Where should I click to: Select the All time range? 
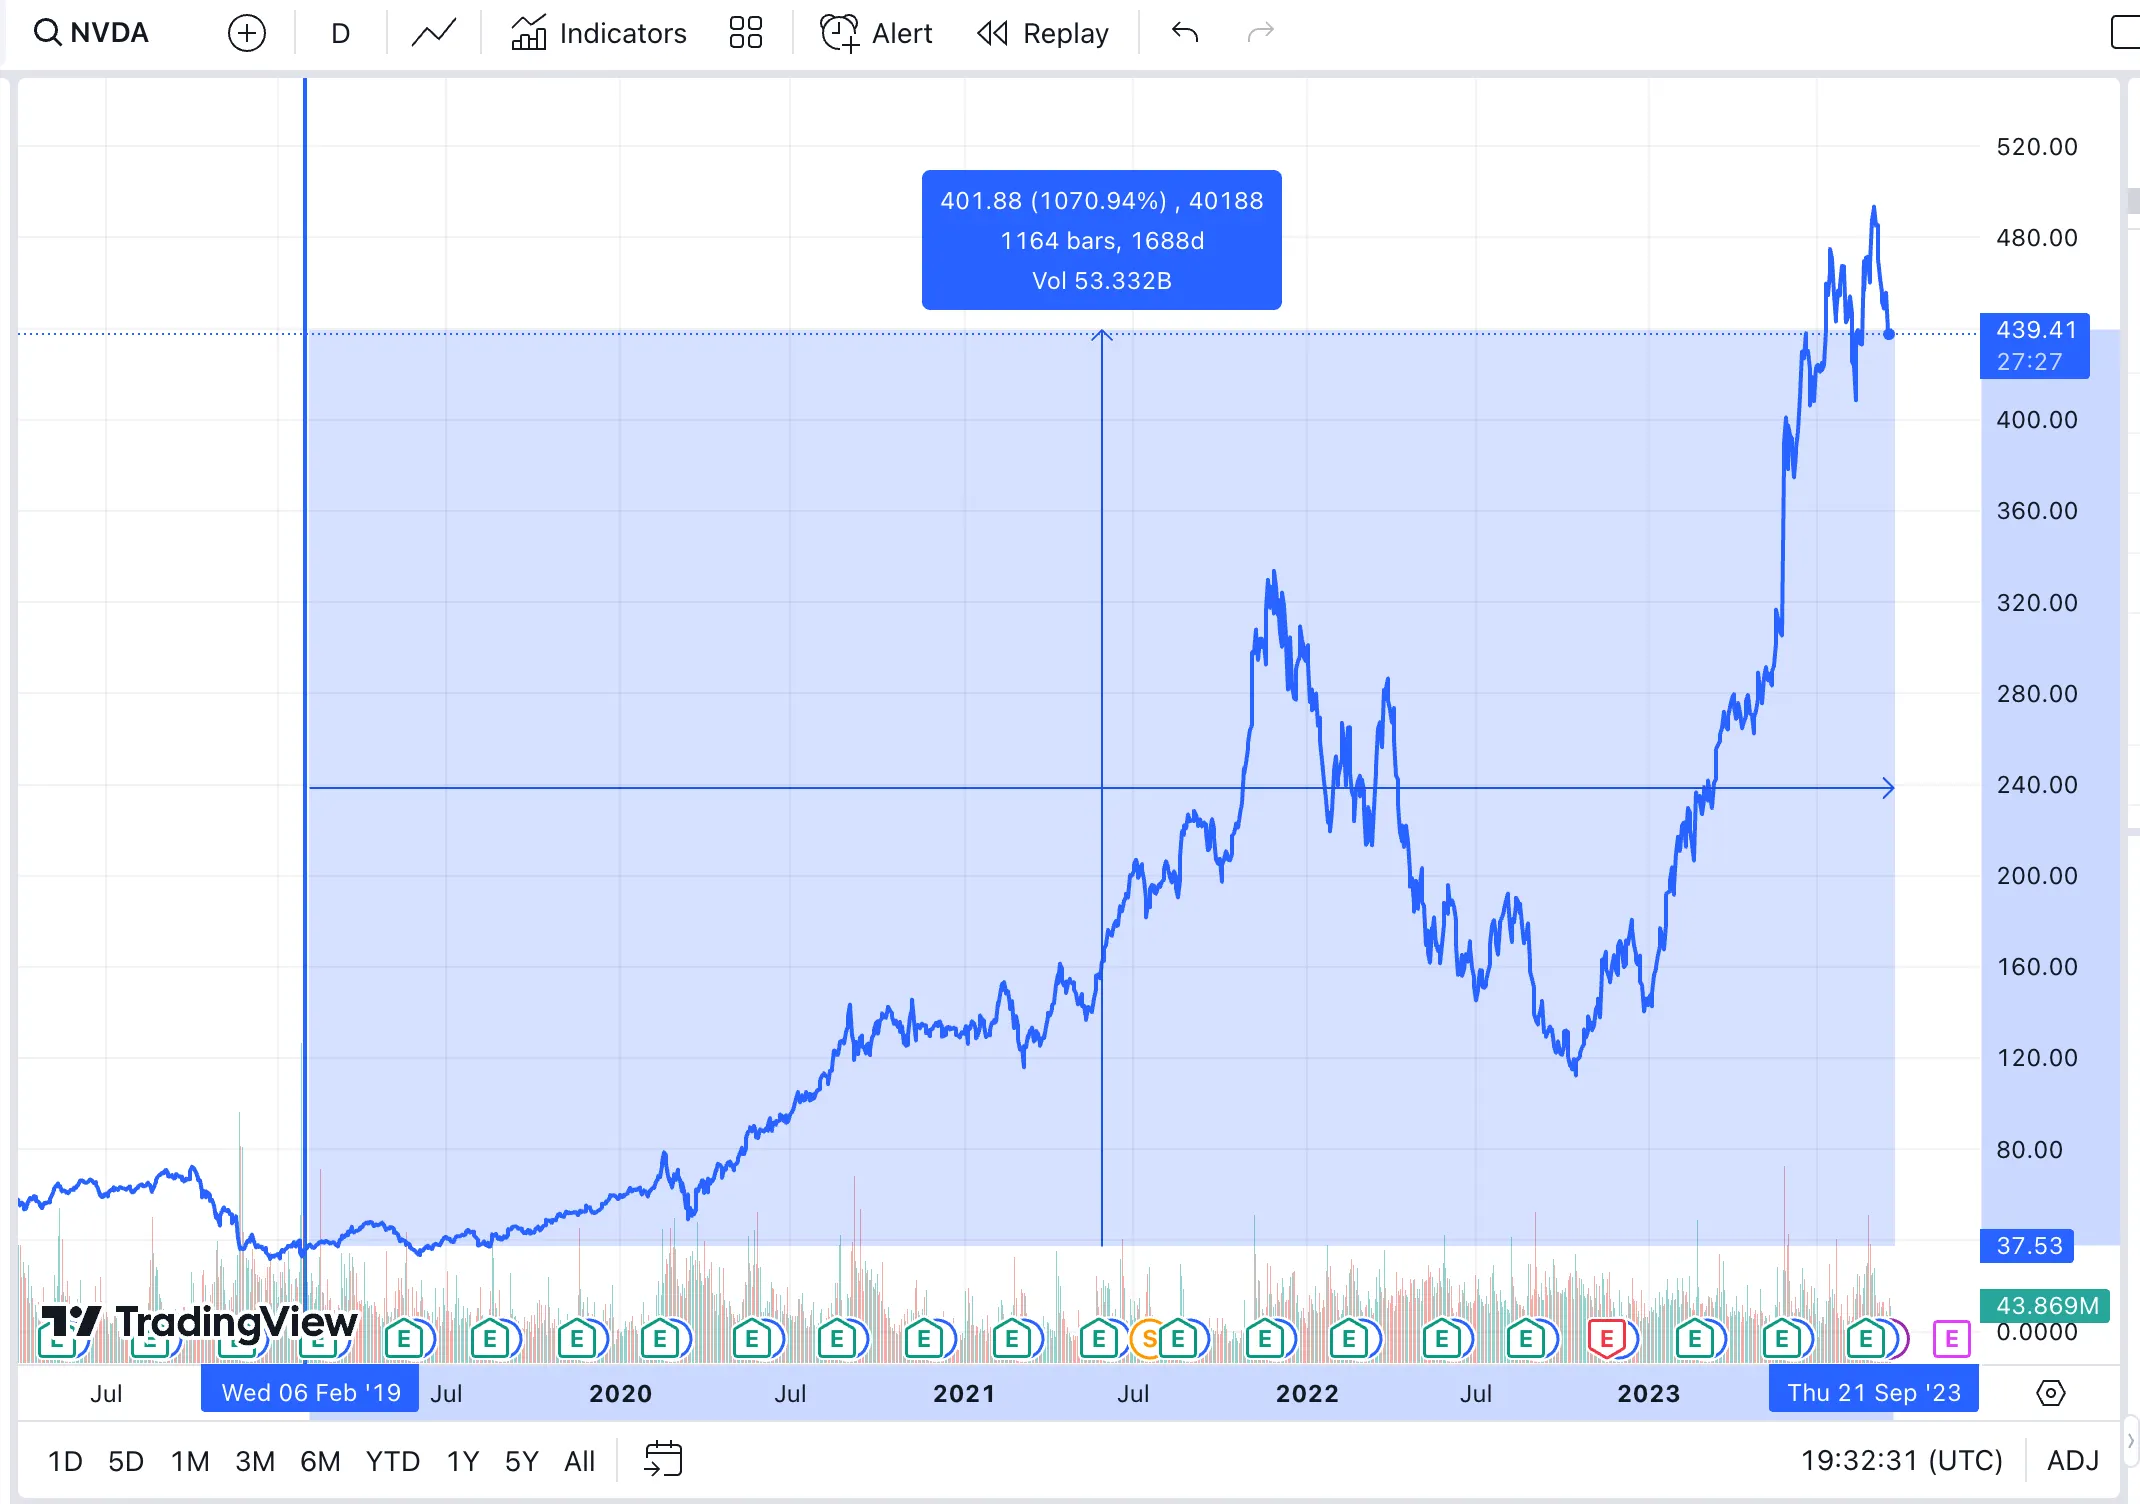(579, 1461)
